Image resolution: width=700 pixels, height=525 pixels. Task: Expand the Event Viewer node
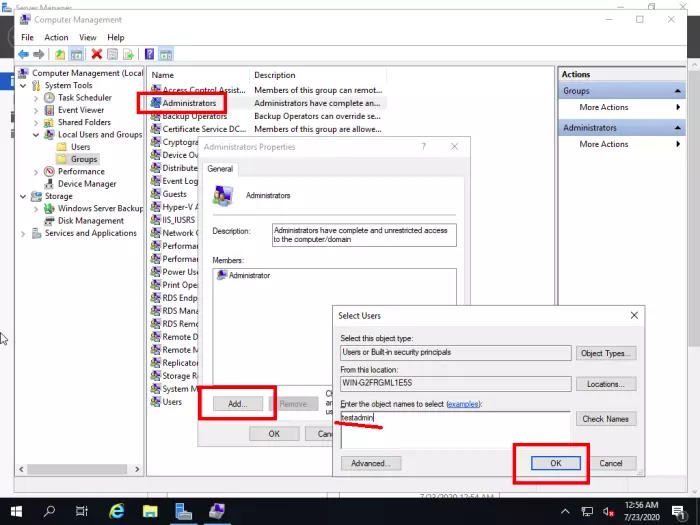(36, 110)
